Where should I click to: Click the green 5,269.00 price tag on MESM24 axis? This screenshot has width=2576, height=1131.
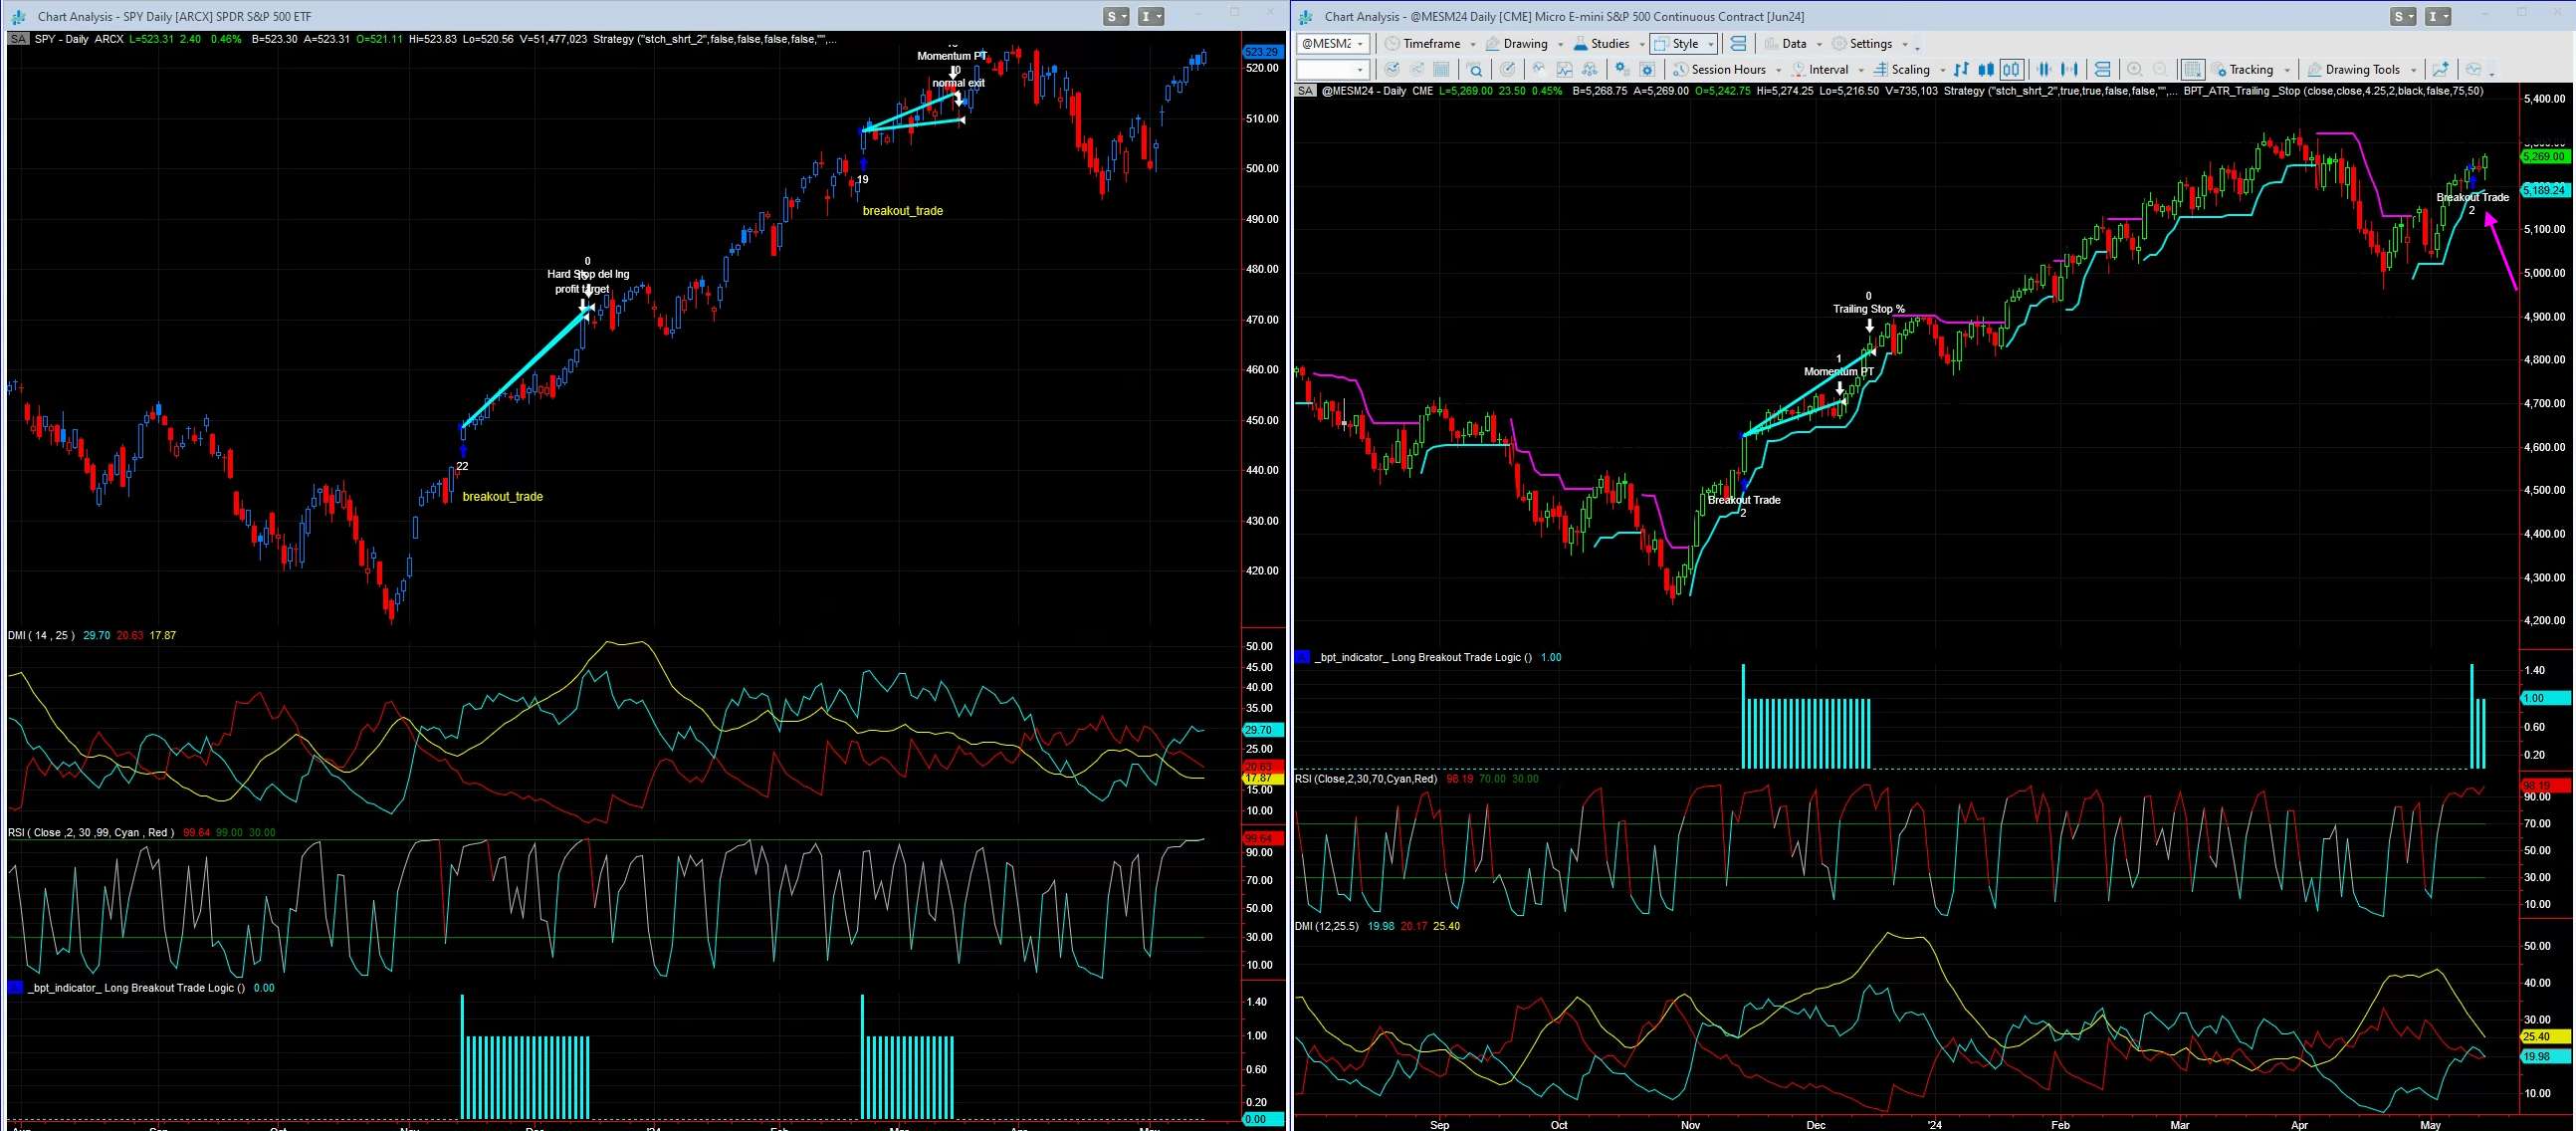[x=2544, y=157]
